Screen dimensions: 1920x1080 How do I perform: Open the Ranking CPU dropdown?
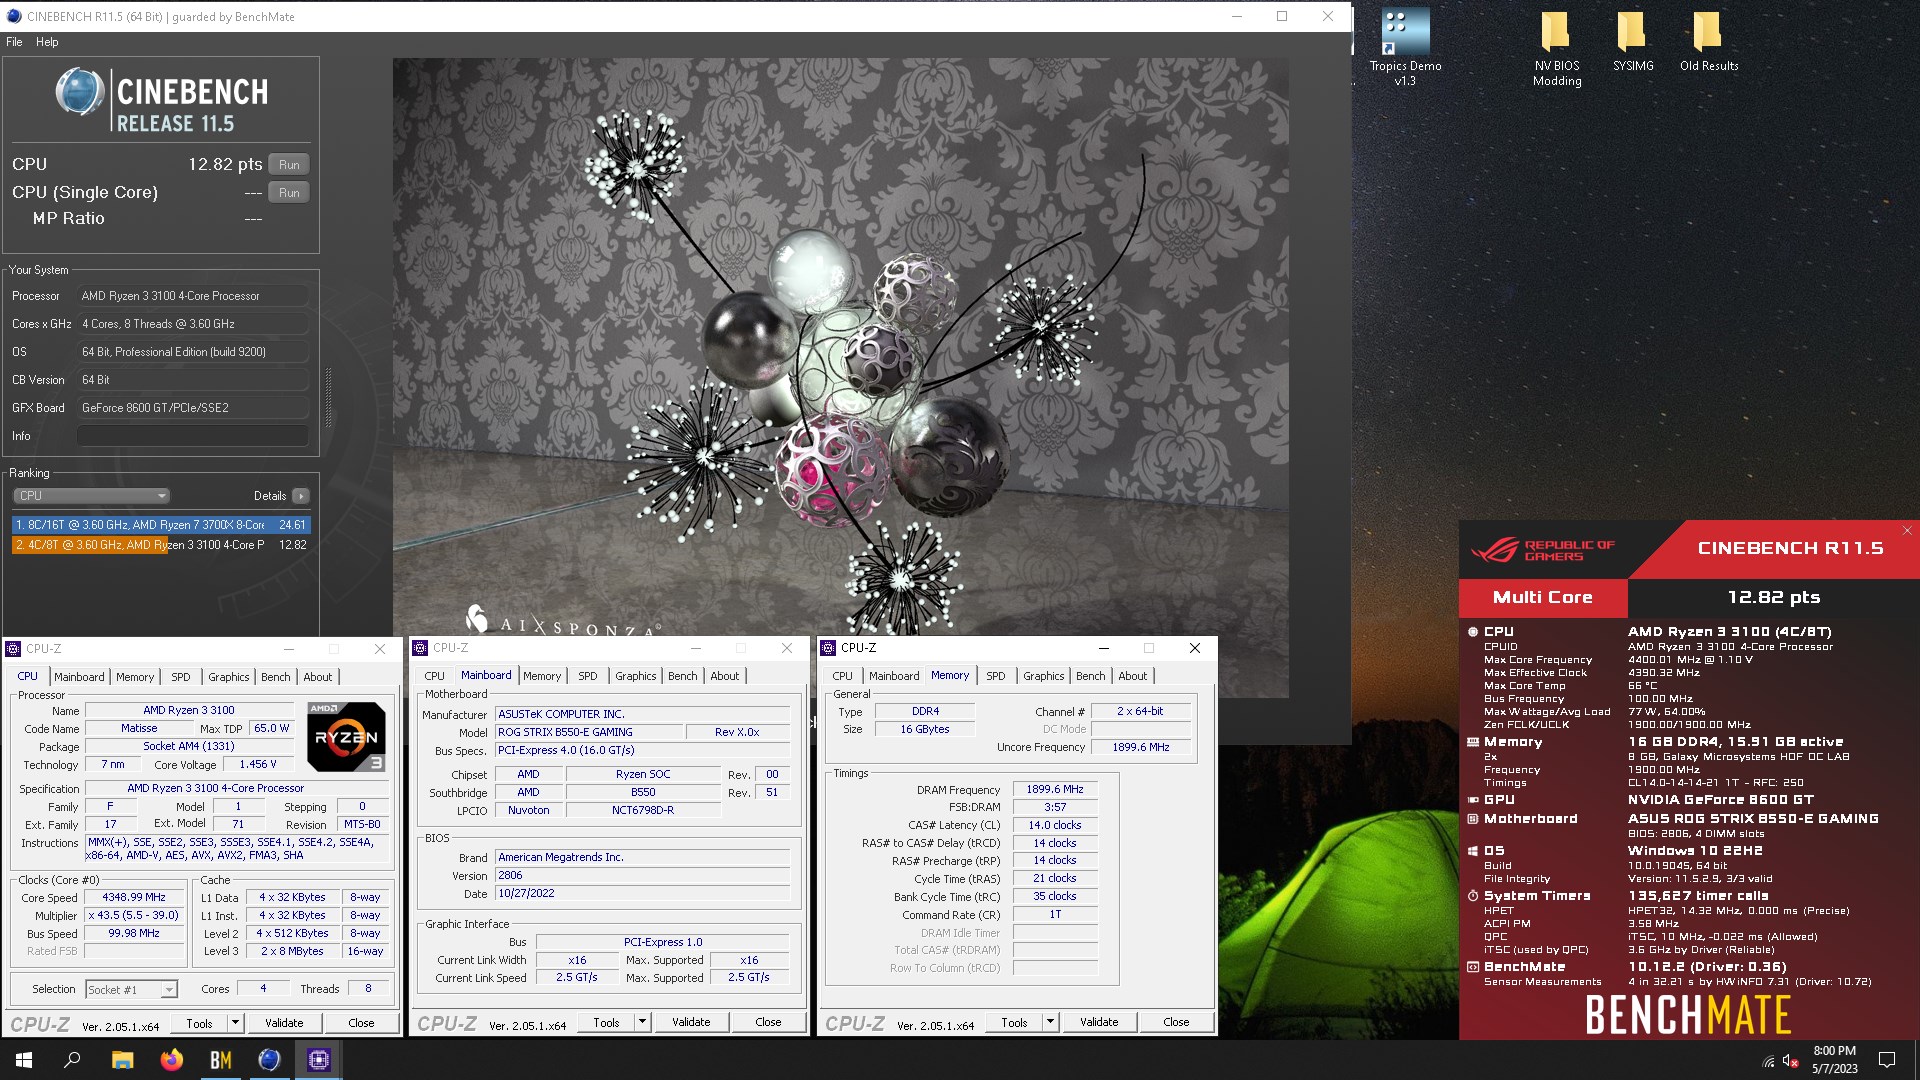(91, 496)
